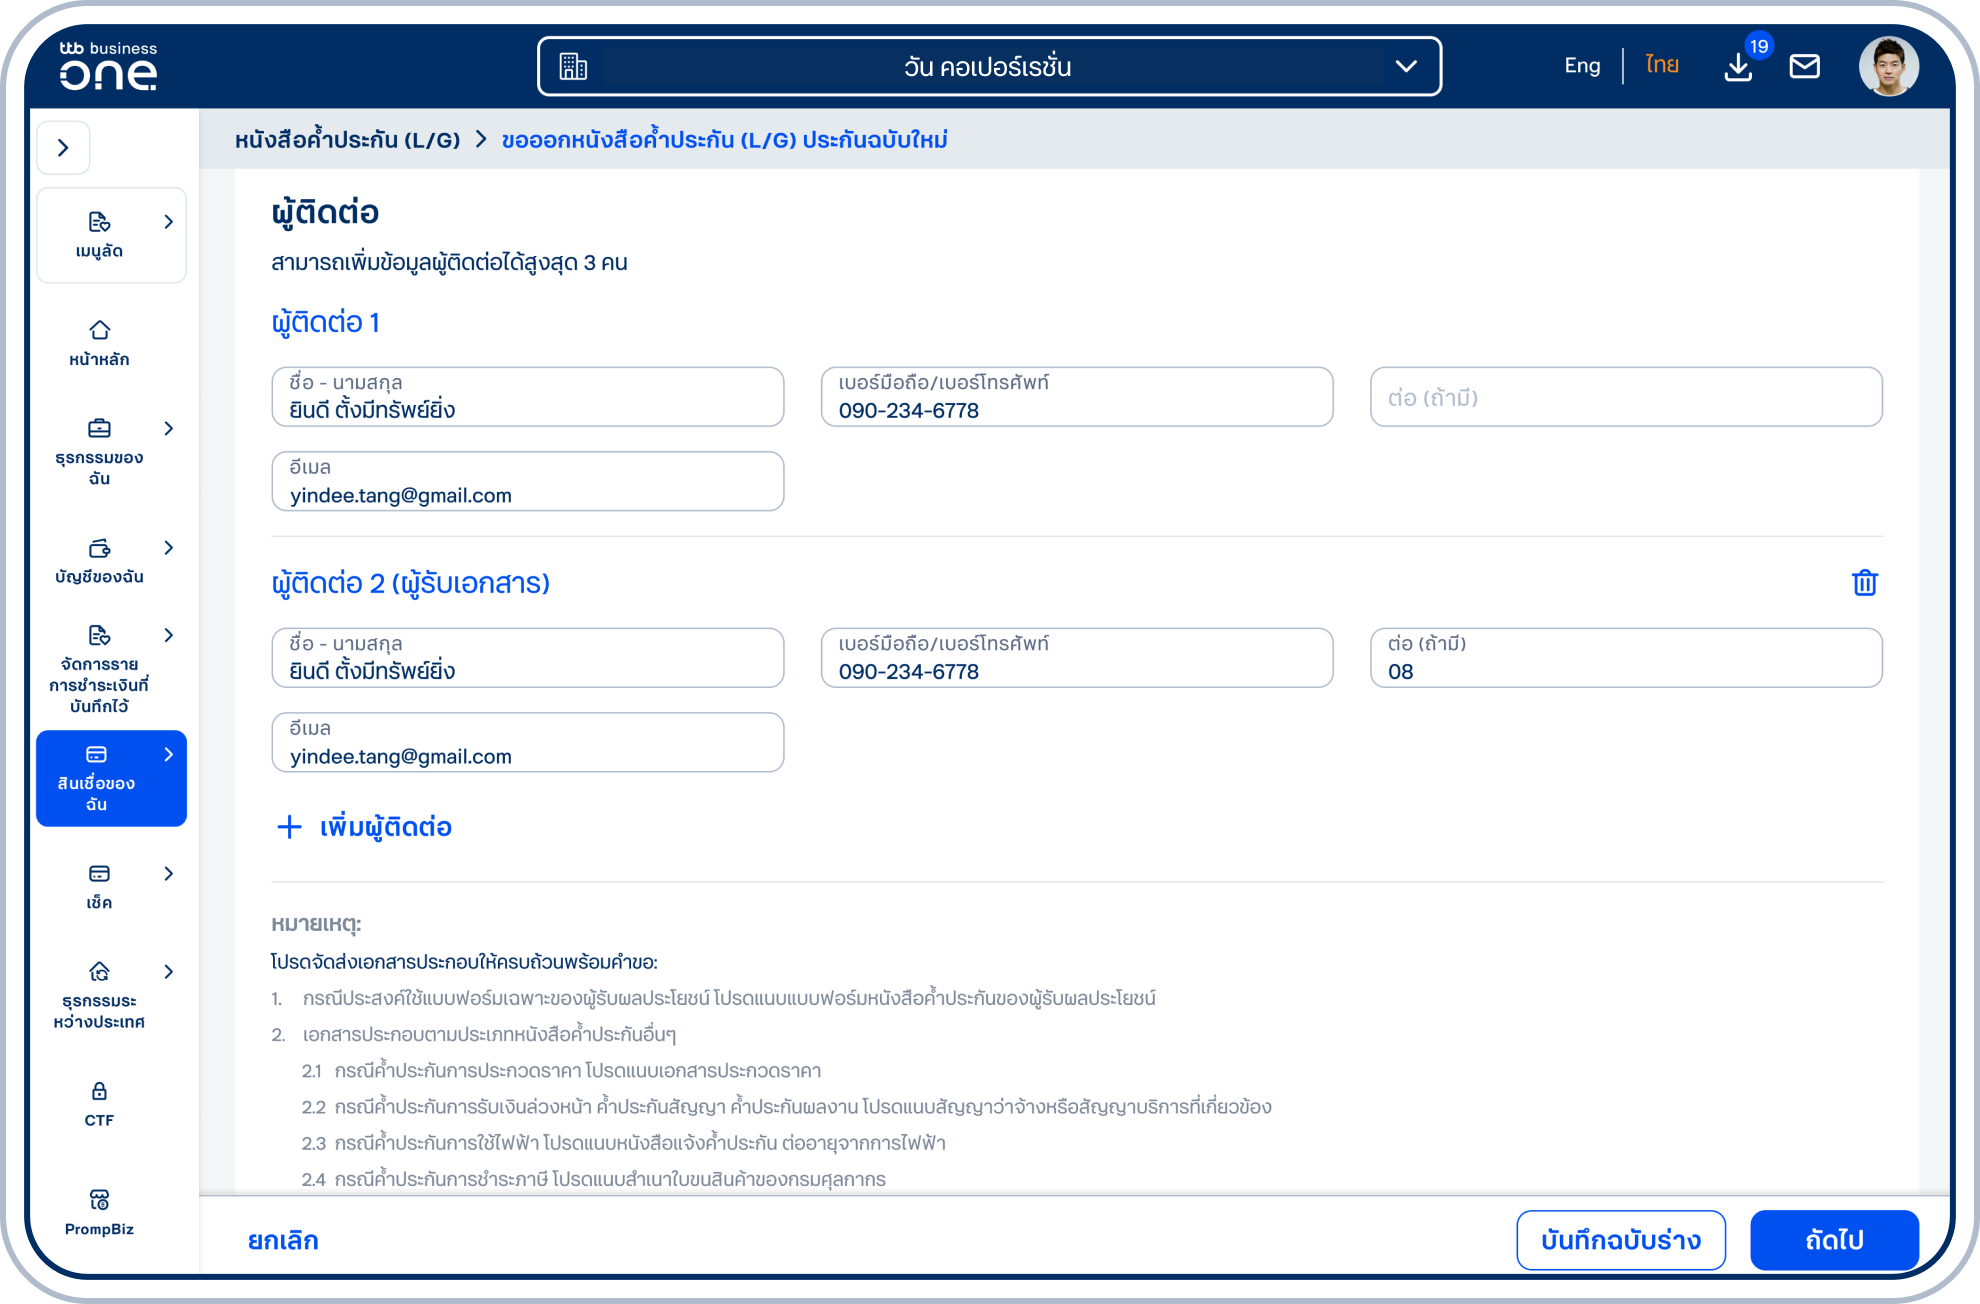Screen dimensions: 1980x1304
Task: Switch language to ไทย
Action: tap(1661, 66)
